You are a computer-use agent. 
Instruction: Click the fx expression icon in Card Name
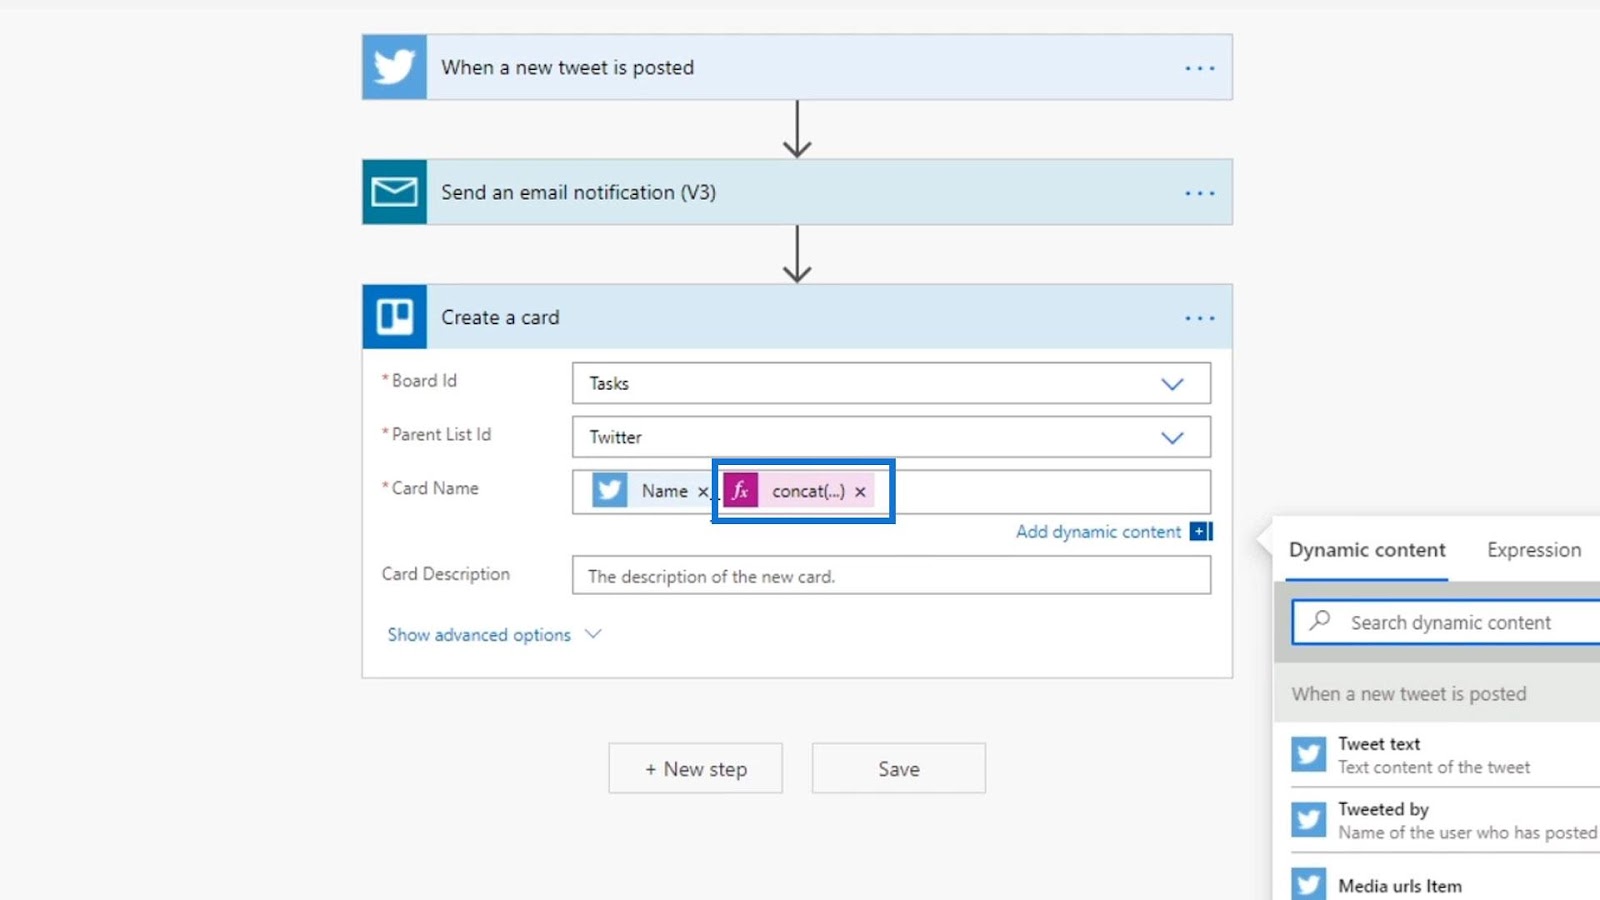pyautogui.click(x=741, y=491)
